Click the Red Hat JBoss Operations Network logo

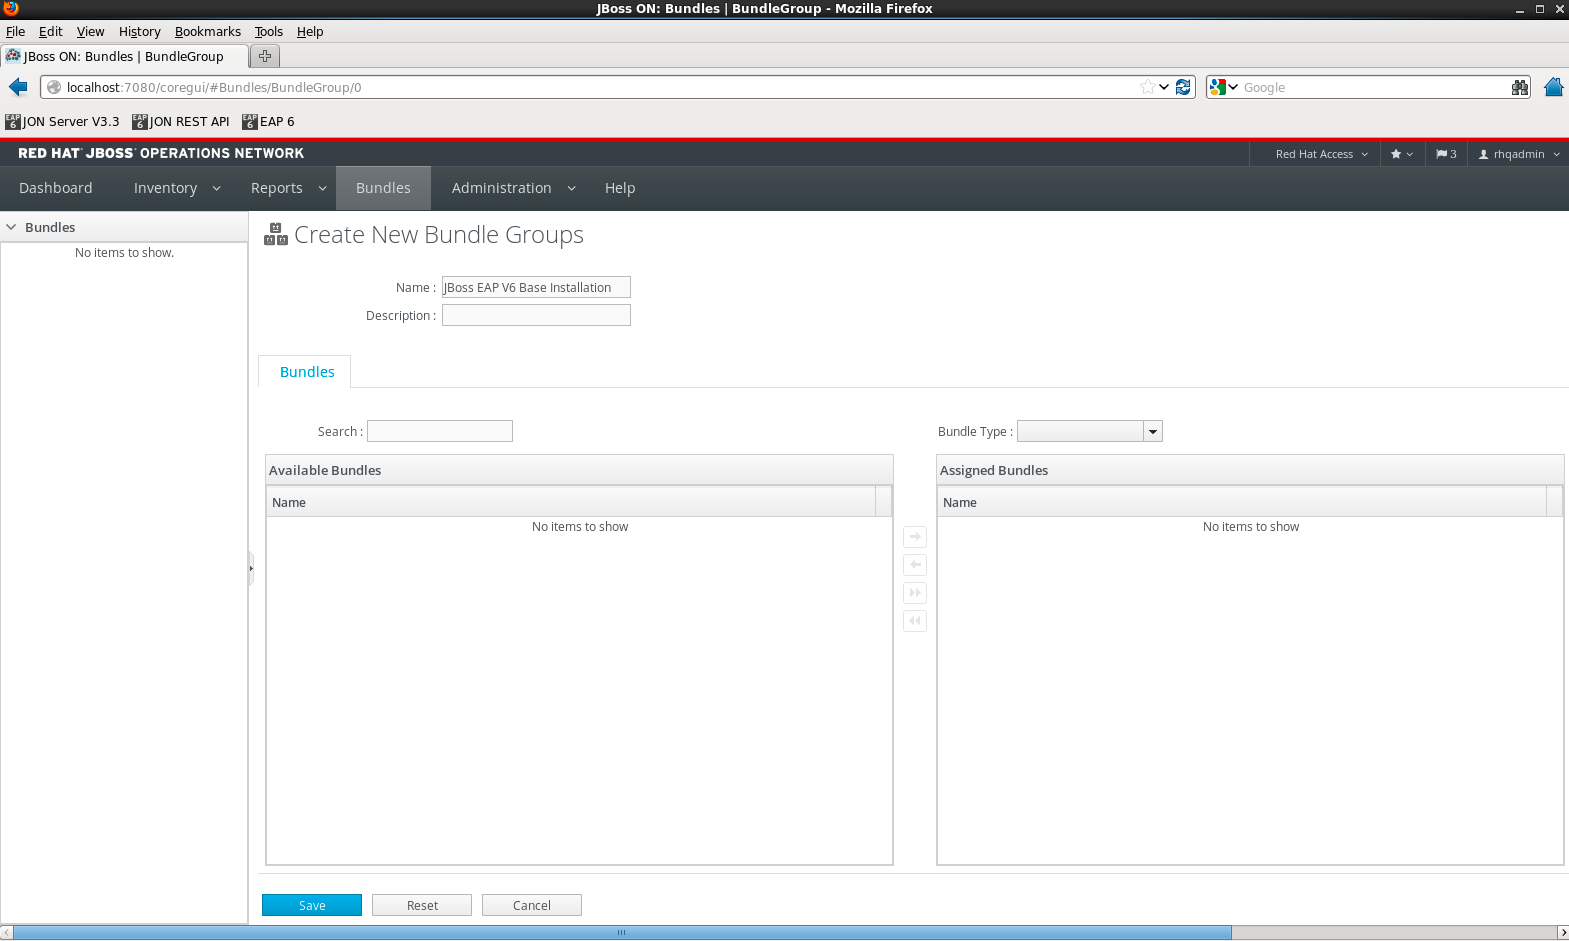(x=161, y=153)
